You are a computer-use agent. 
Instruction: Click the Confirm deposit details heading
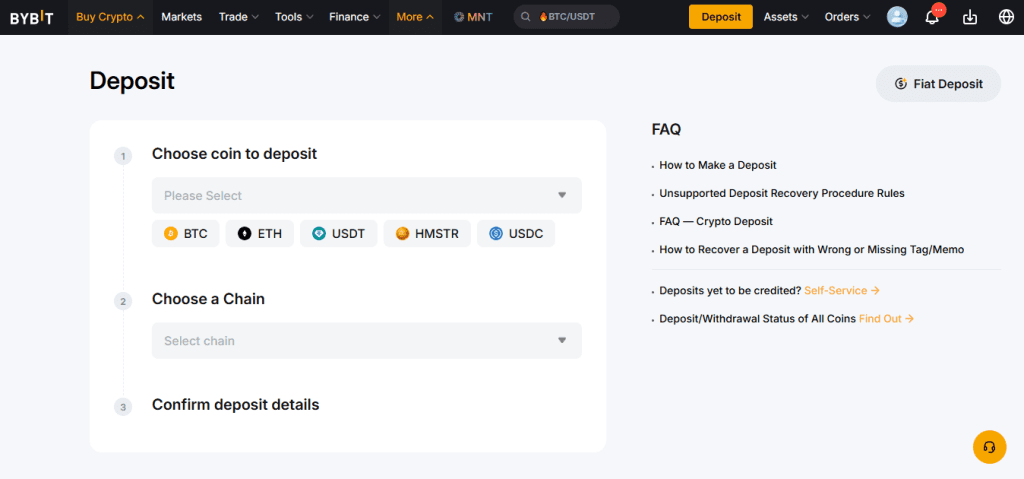click(x=236, y=405)
